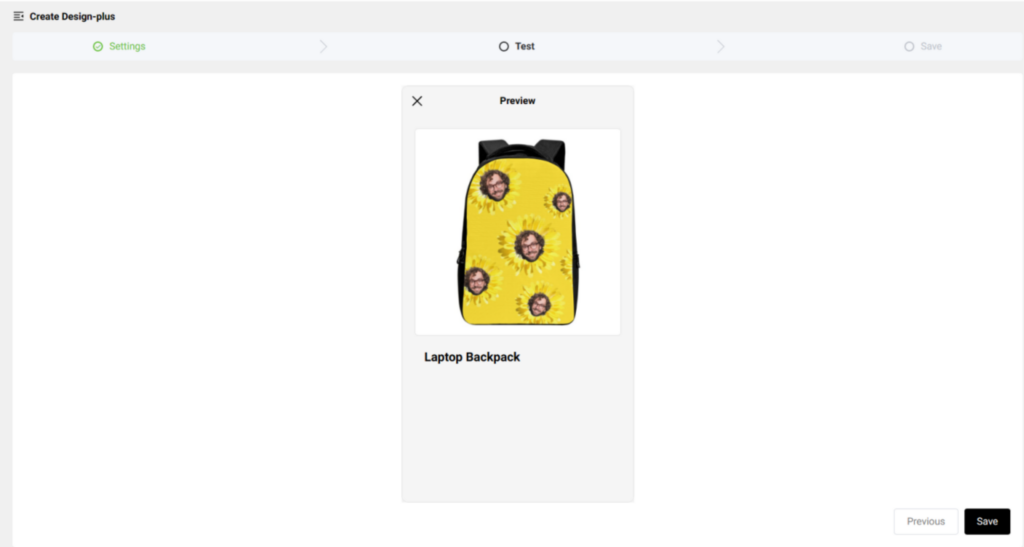Open the Save step label in stepper
Screen dimensions: 1024x547
coord(931,46)
